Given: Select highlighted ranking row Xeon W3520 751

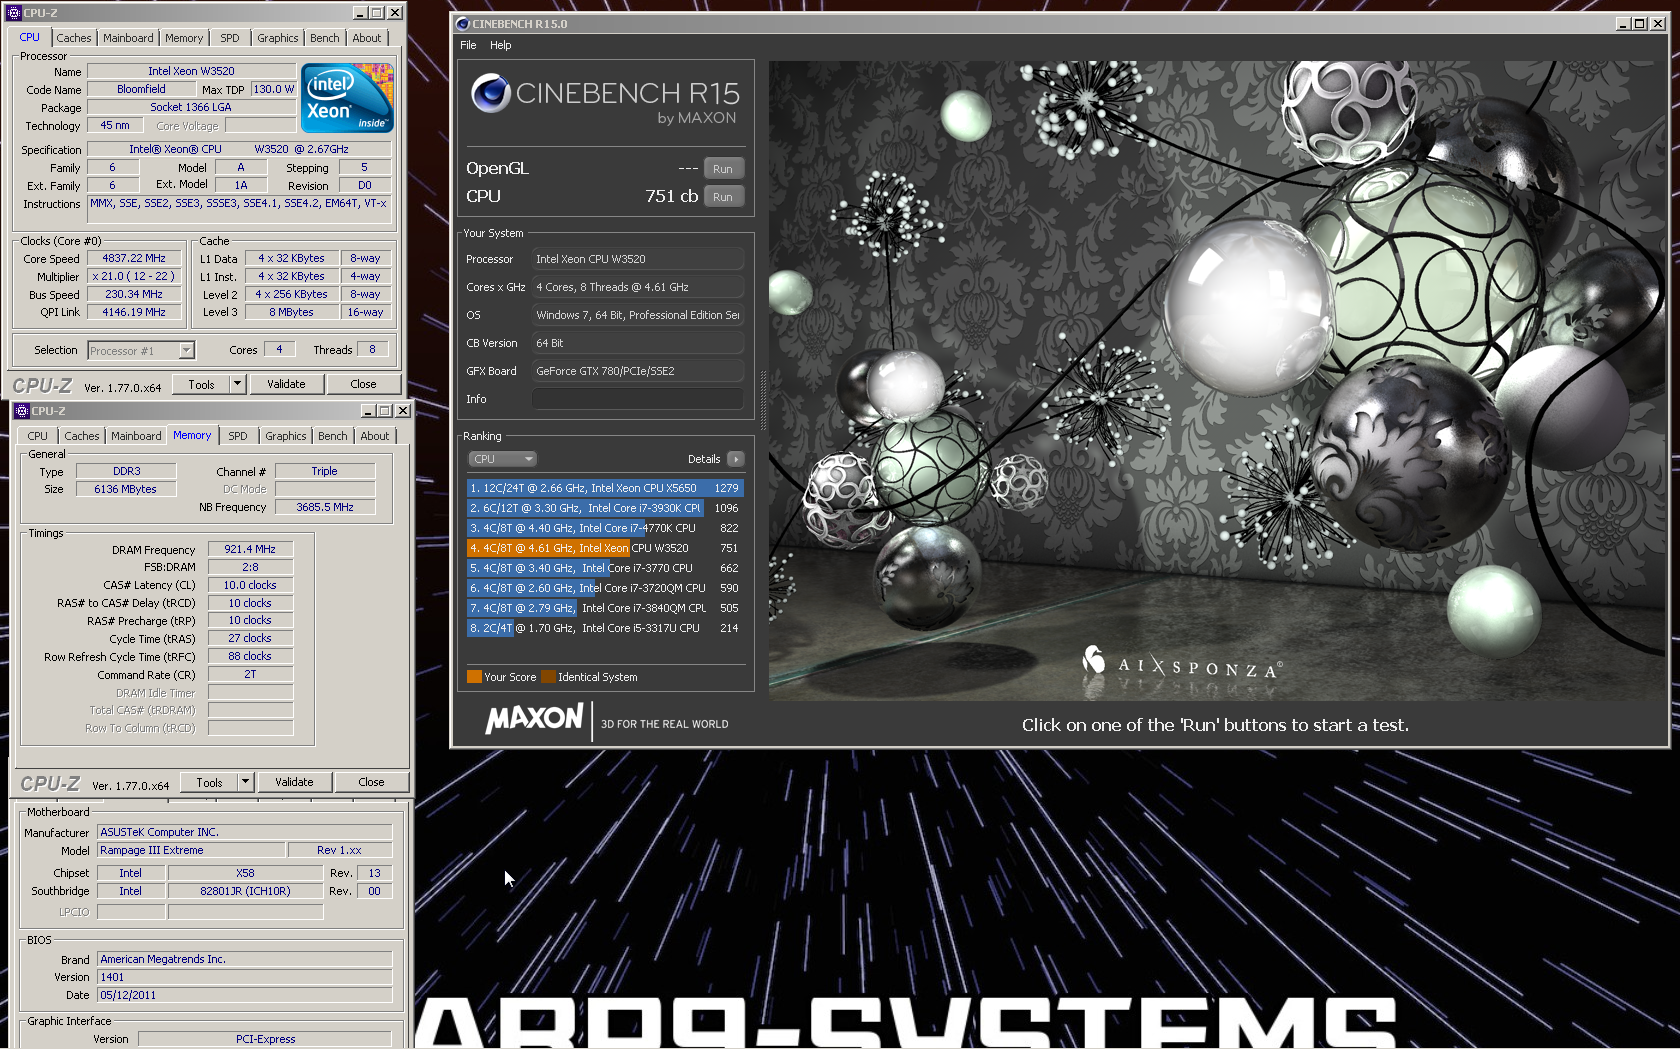Looking at the screenshot, I should [605, 548].
